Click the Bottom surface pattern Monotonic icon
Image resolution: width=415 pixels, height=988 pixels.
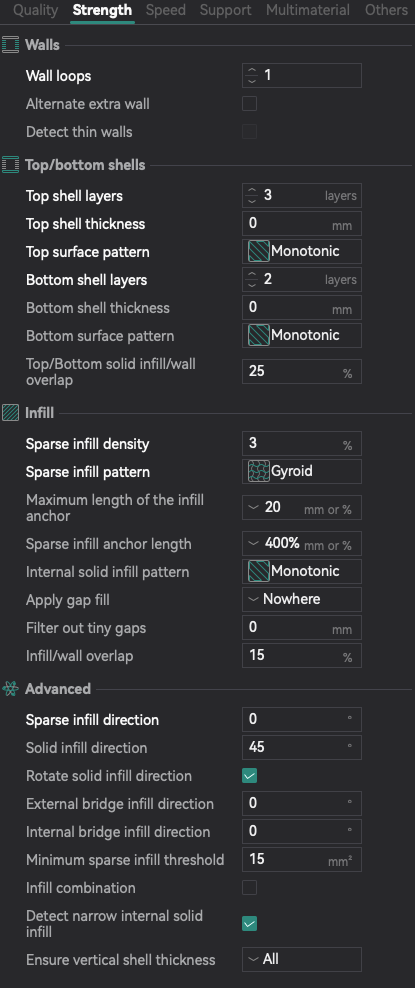[259, 335]
